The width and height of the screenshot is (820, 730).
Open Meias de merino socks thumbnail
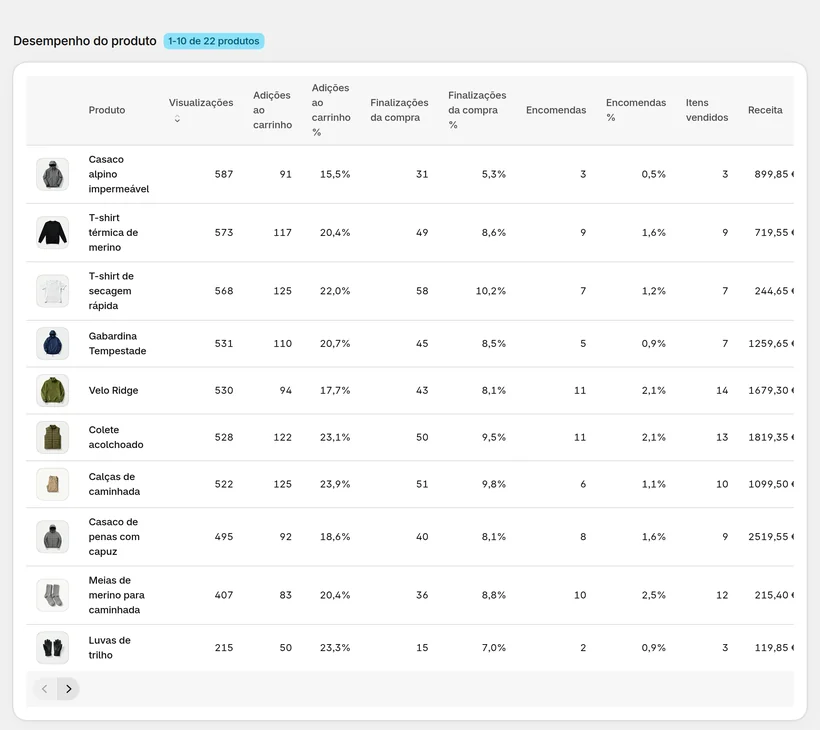(52, 595)
